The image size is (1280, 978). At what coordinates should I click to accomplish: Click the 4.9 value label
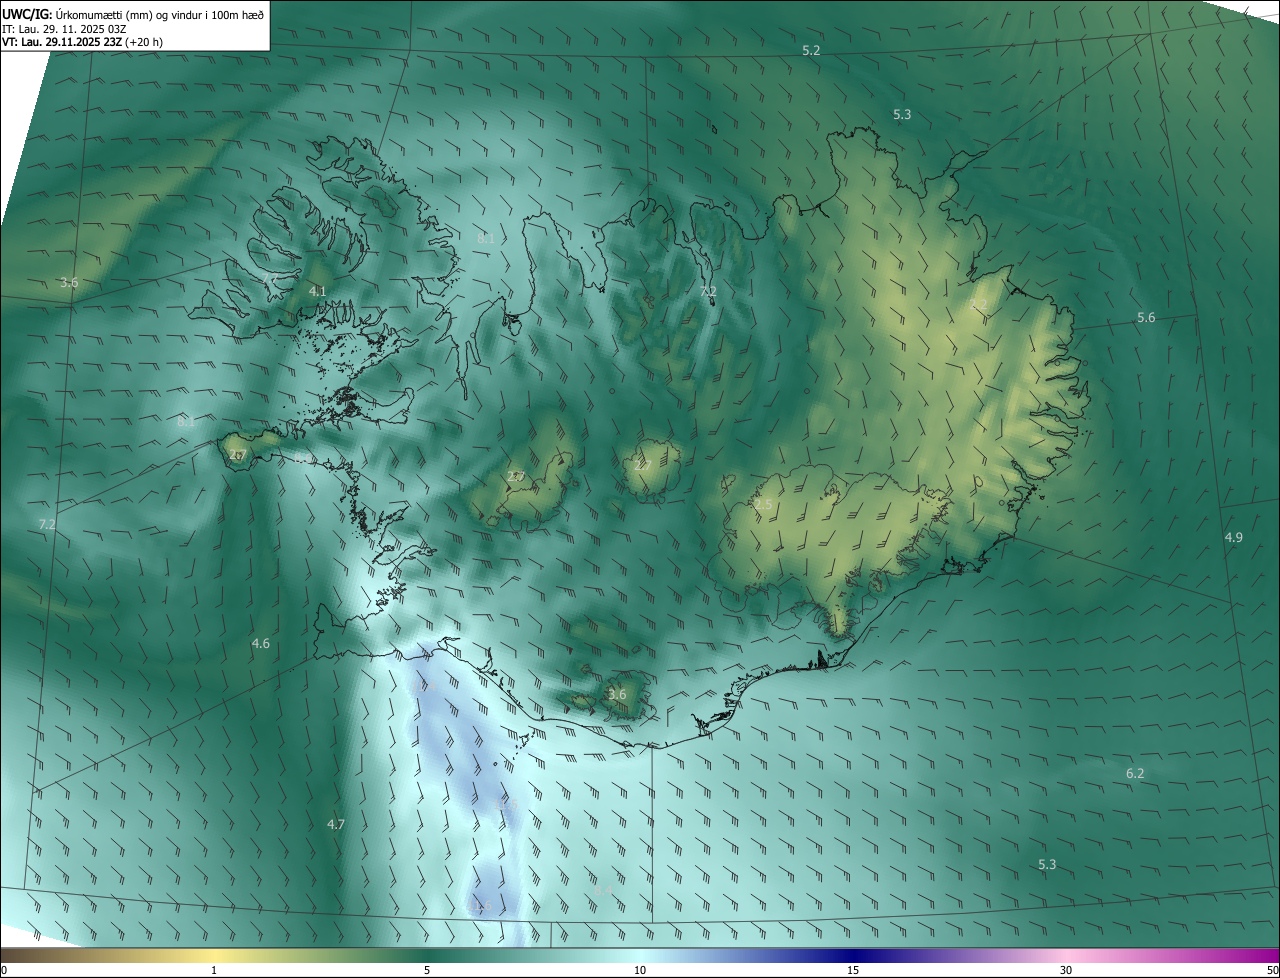(1234, 538)
